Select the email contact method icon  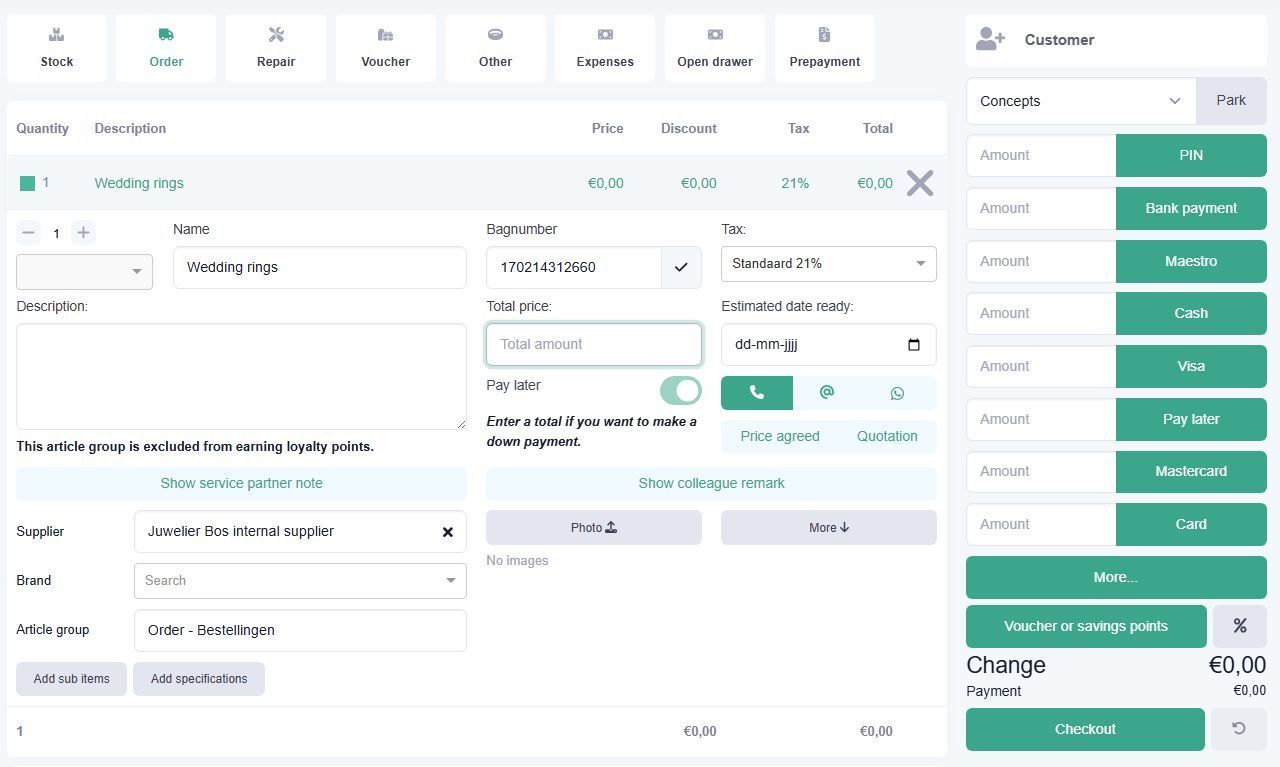pos(827,393)
